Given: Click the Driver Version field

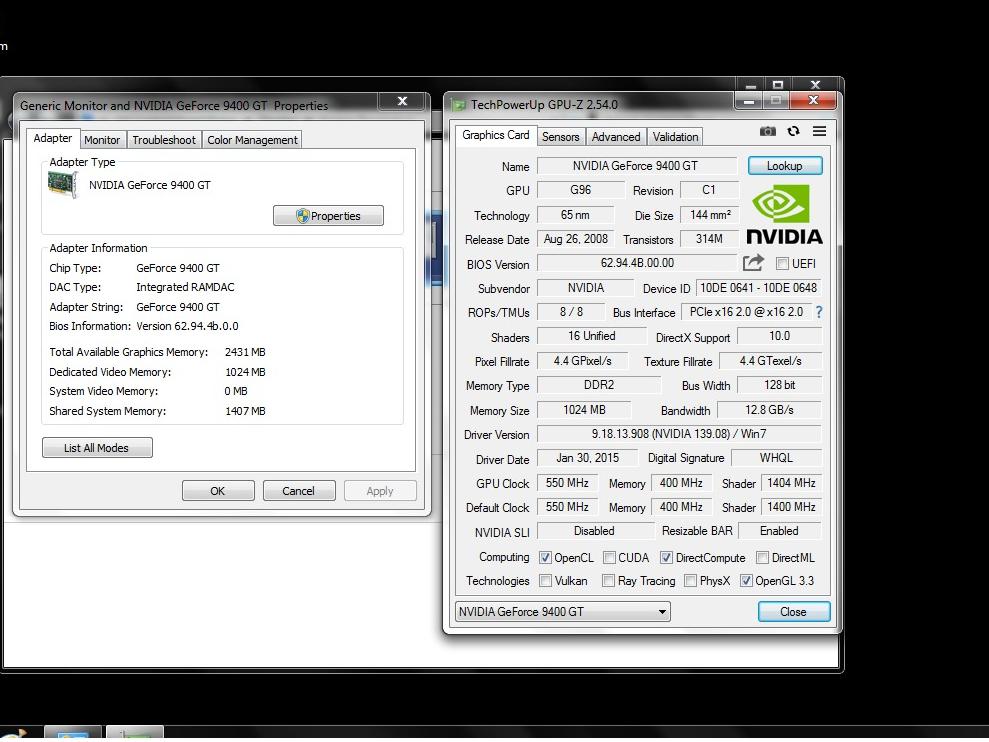Looking at the screenshot, I should click(679, 434).
